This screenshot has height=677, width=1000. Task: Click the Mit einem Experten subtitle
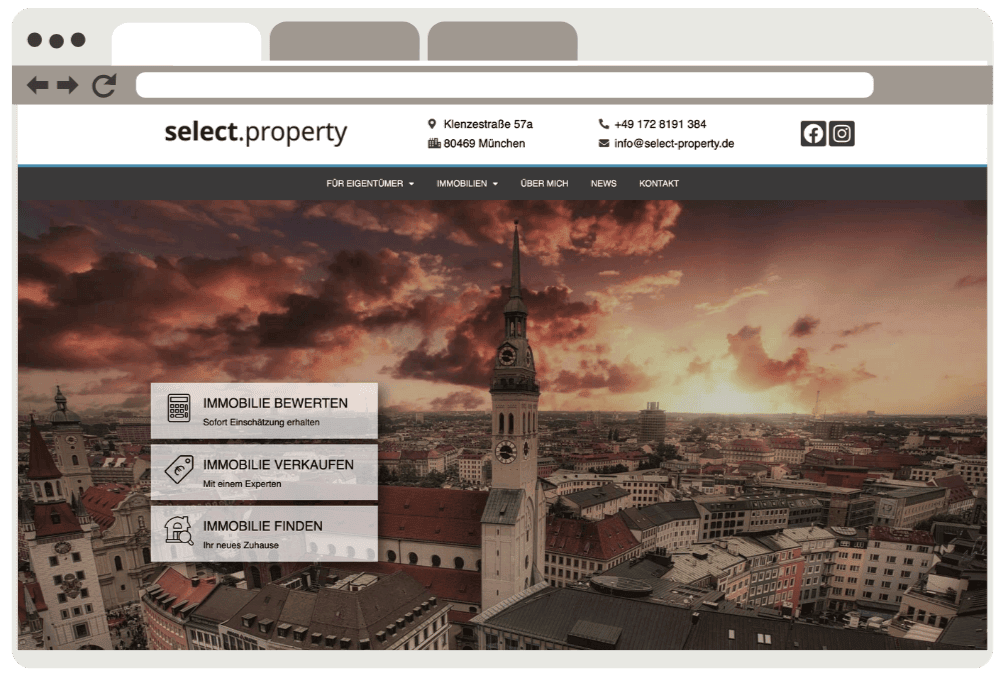(x=242, y=484)
